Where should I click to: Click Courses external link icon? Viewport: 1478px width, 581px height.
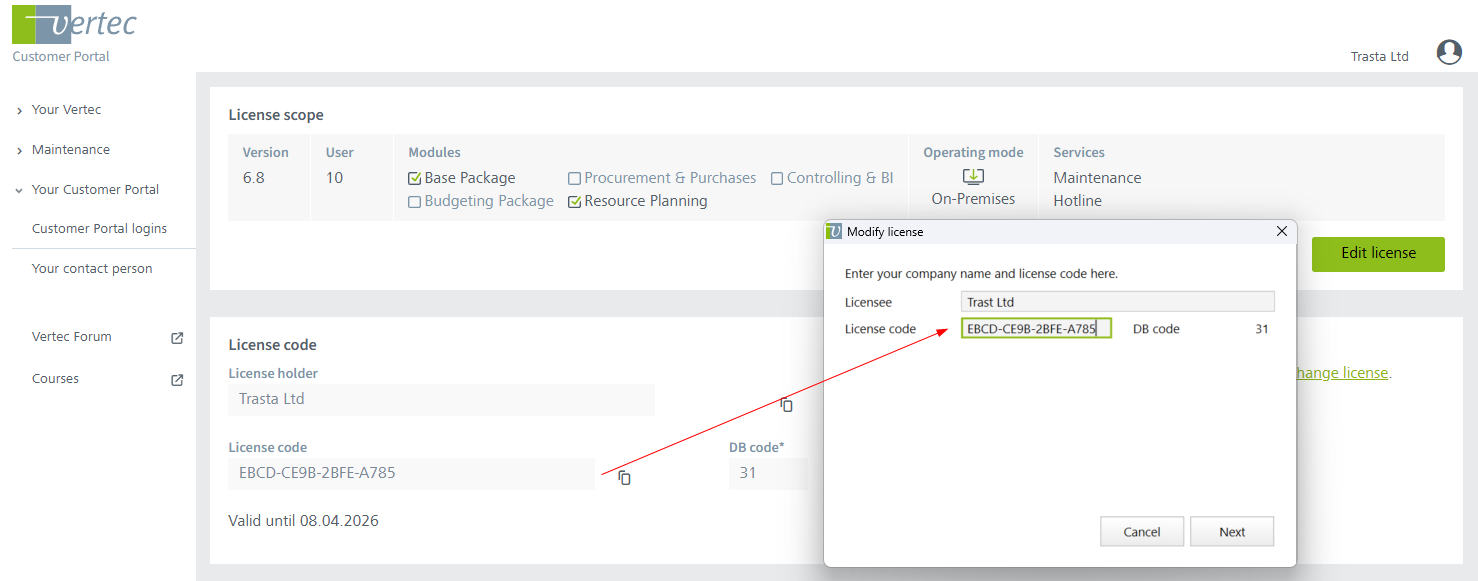(177, 380)
